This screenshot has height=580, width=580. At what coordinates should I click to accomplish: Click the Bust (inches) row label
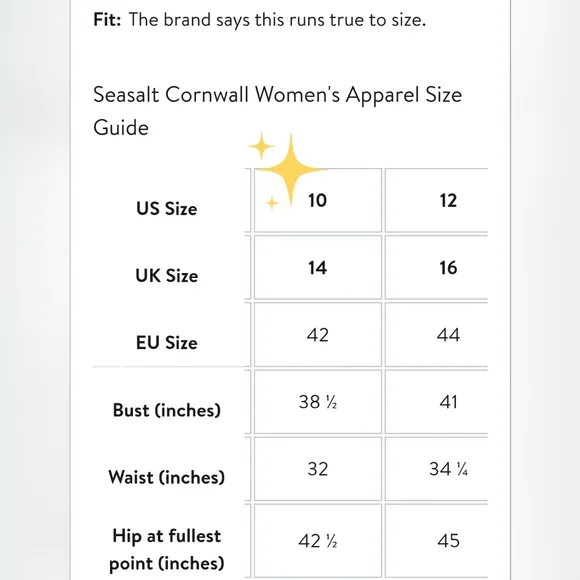click(x=167, y=410)
